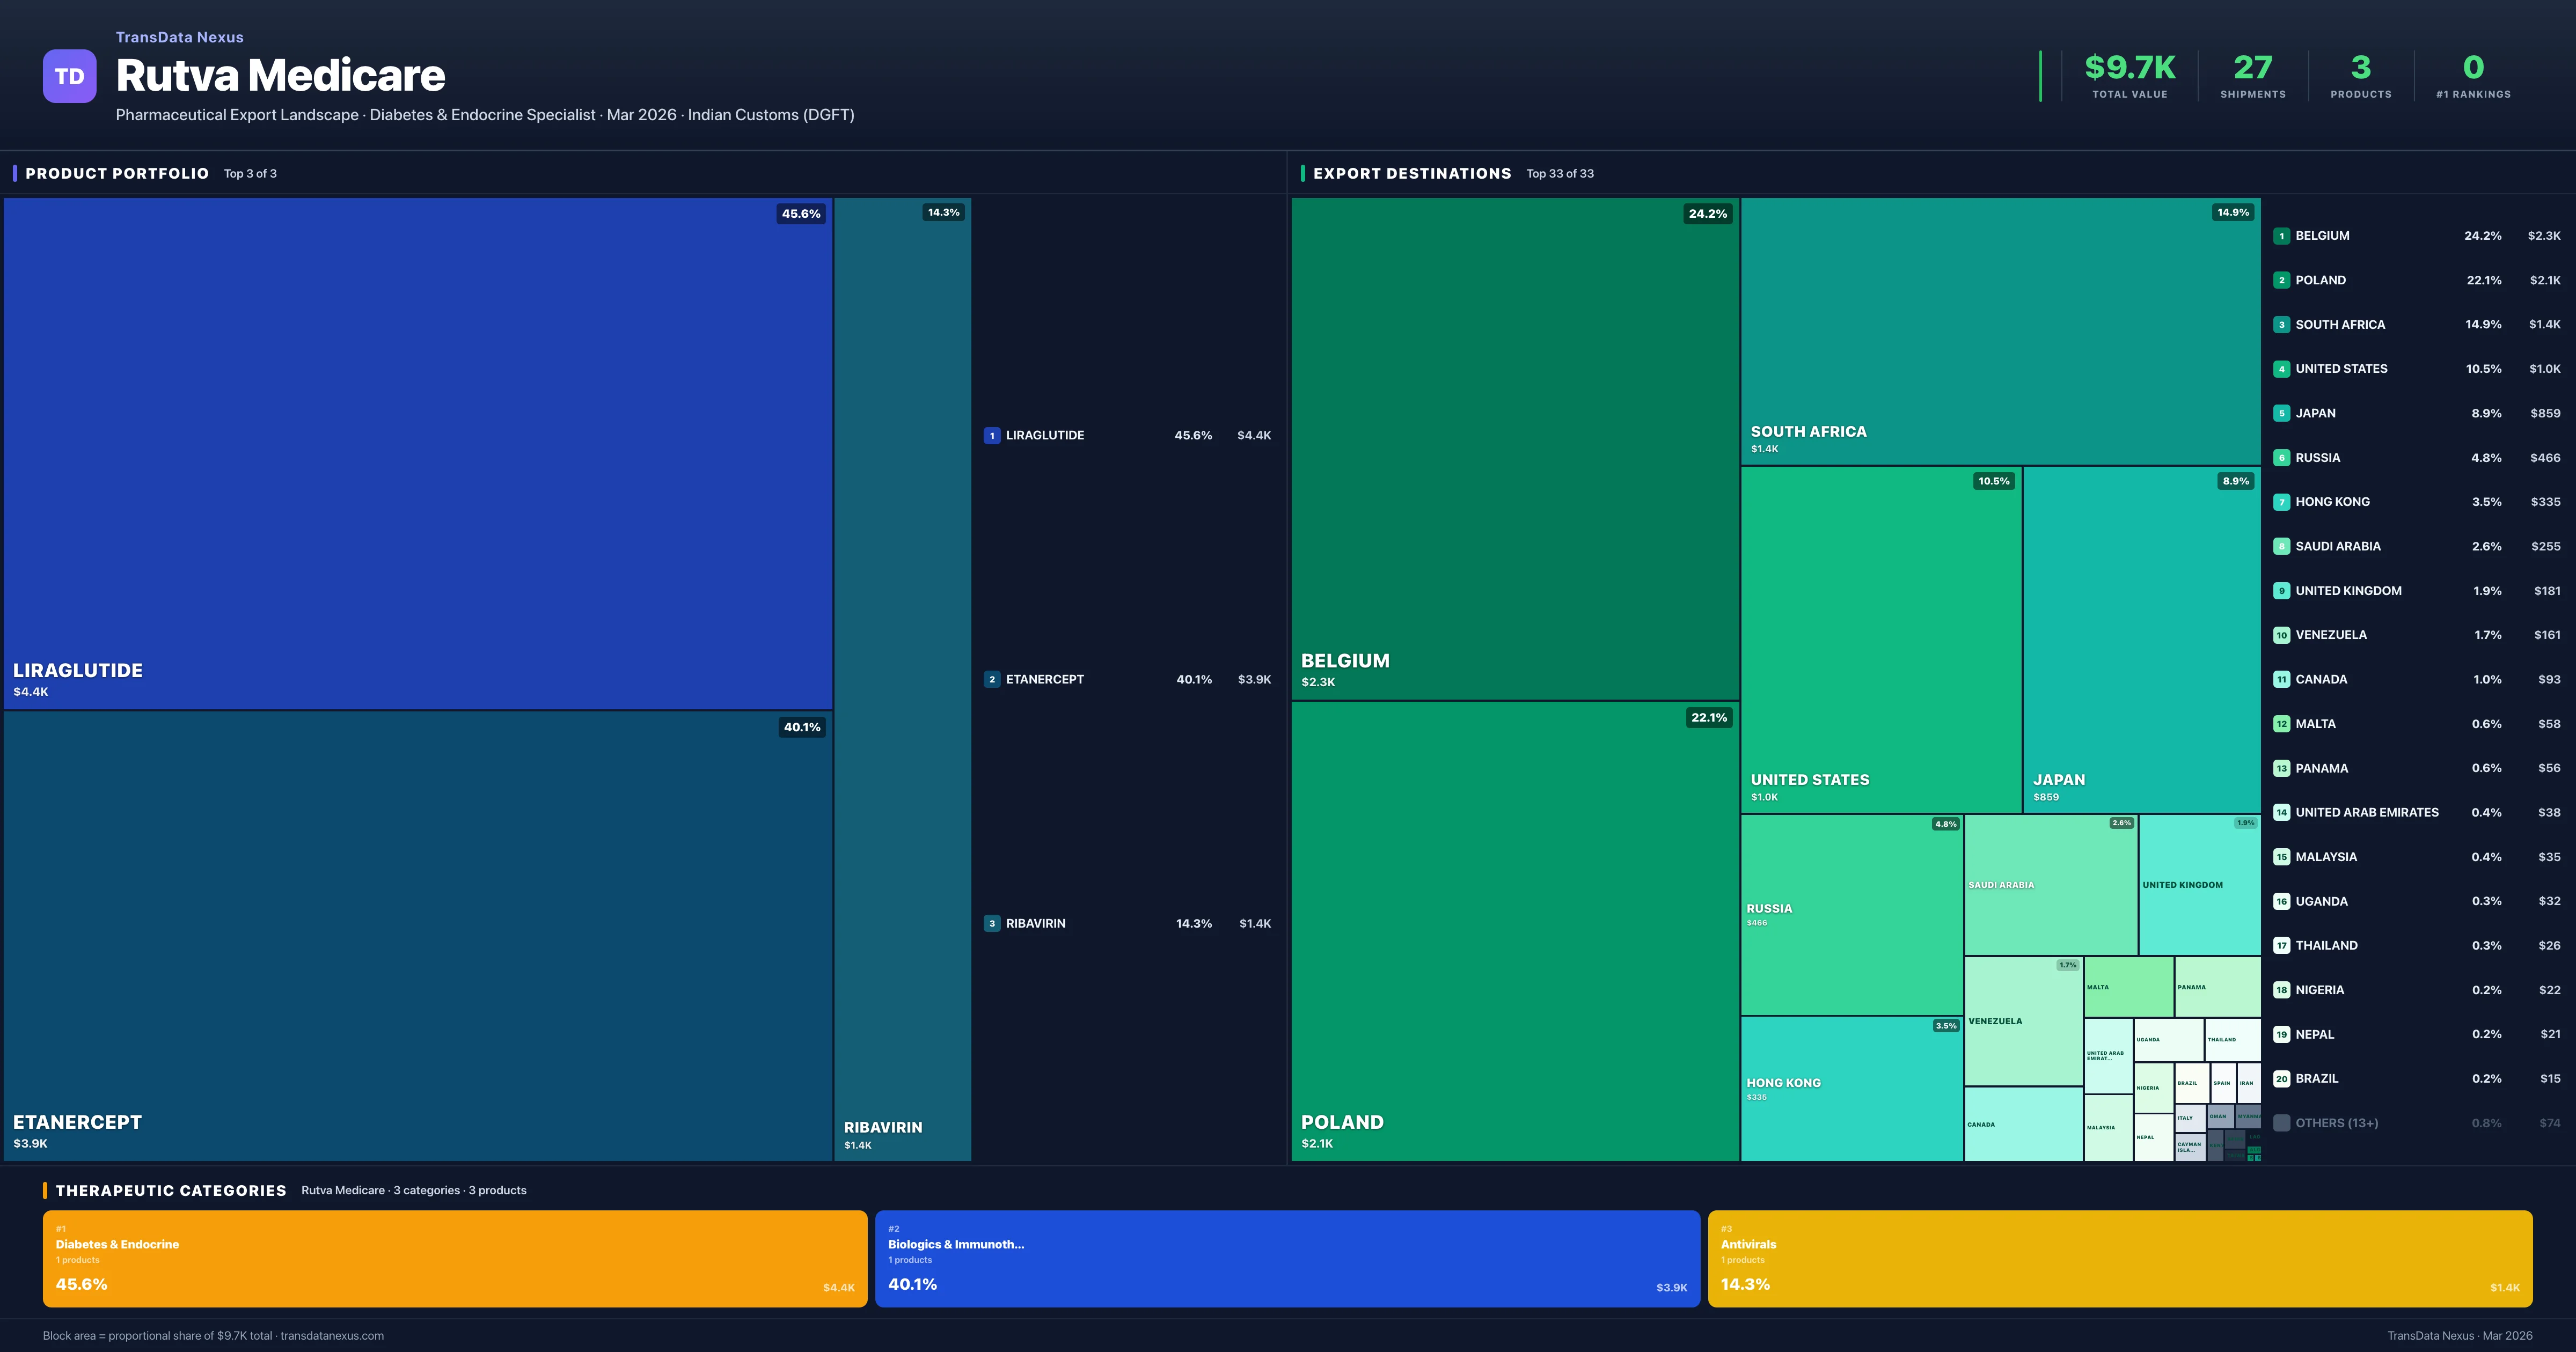Click rank 5 badge next to Japan
The image size is (2576, 1352).
2281,413
